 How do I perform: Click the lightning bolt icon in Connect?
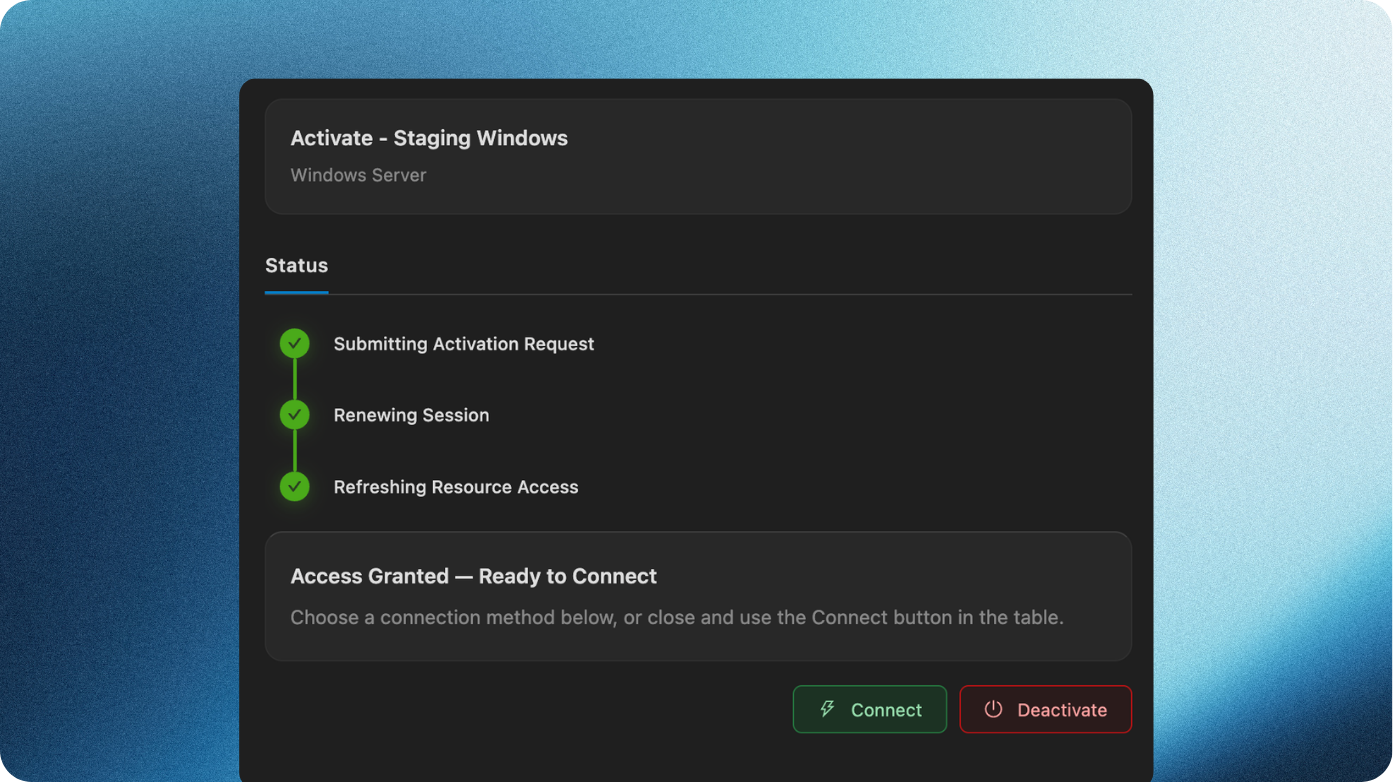pos(827,709)
